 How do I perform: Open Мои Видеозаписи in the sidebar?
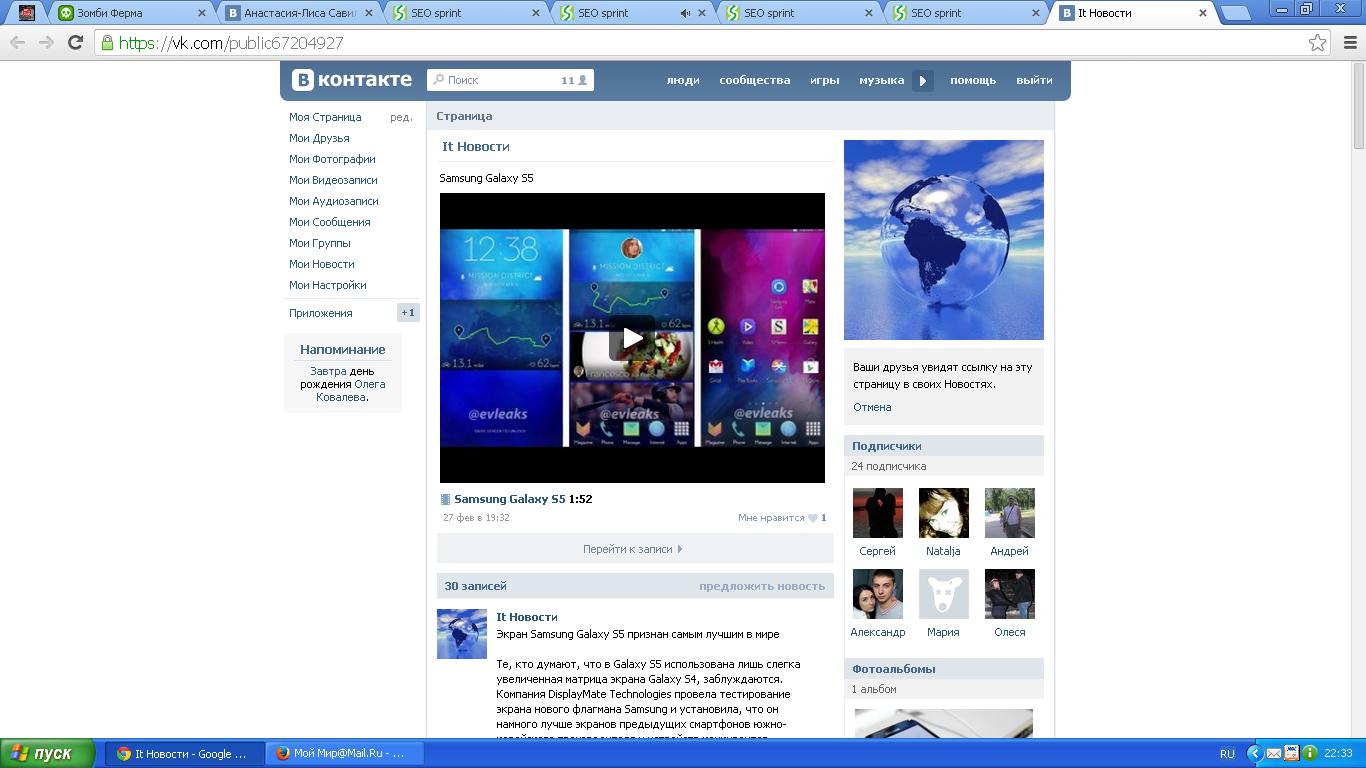(x=333, y=180)
